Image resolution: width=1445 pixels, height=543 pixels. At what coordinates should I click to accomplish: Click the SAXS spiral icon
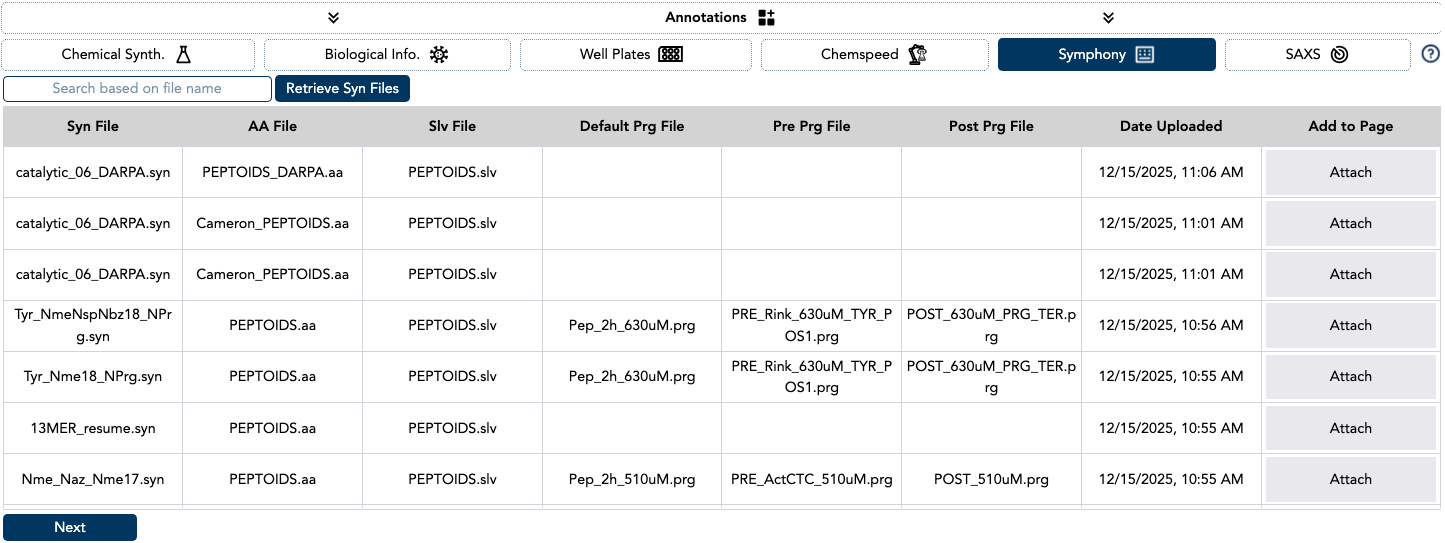1340,54
